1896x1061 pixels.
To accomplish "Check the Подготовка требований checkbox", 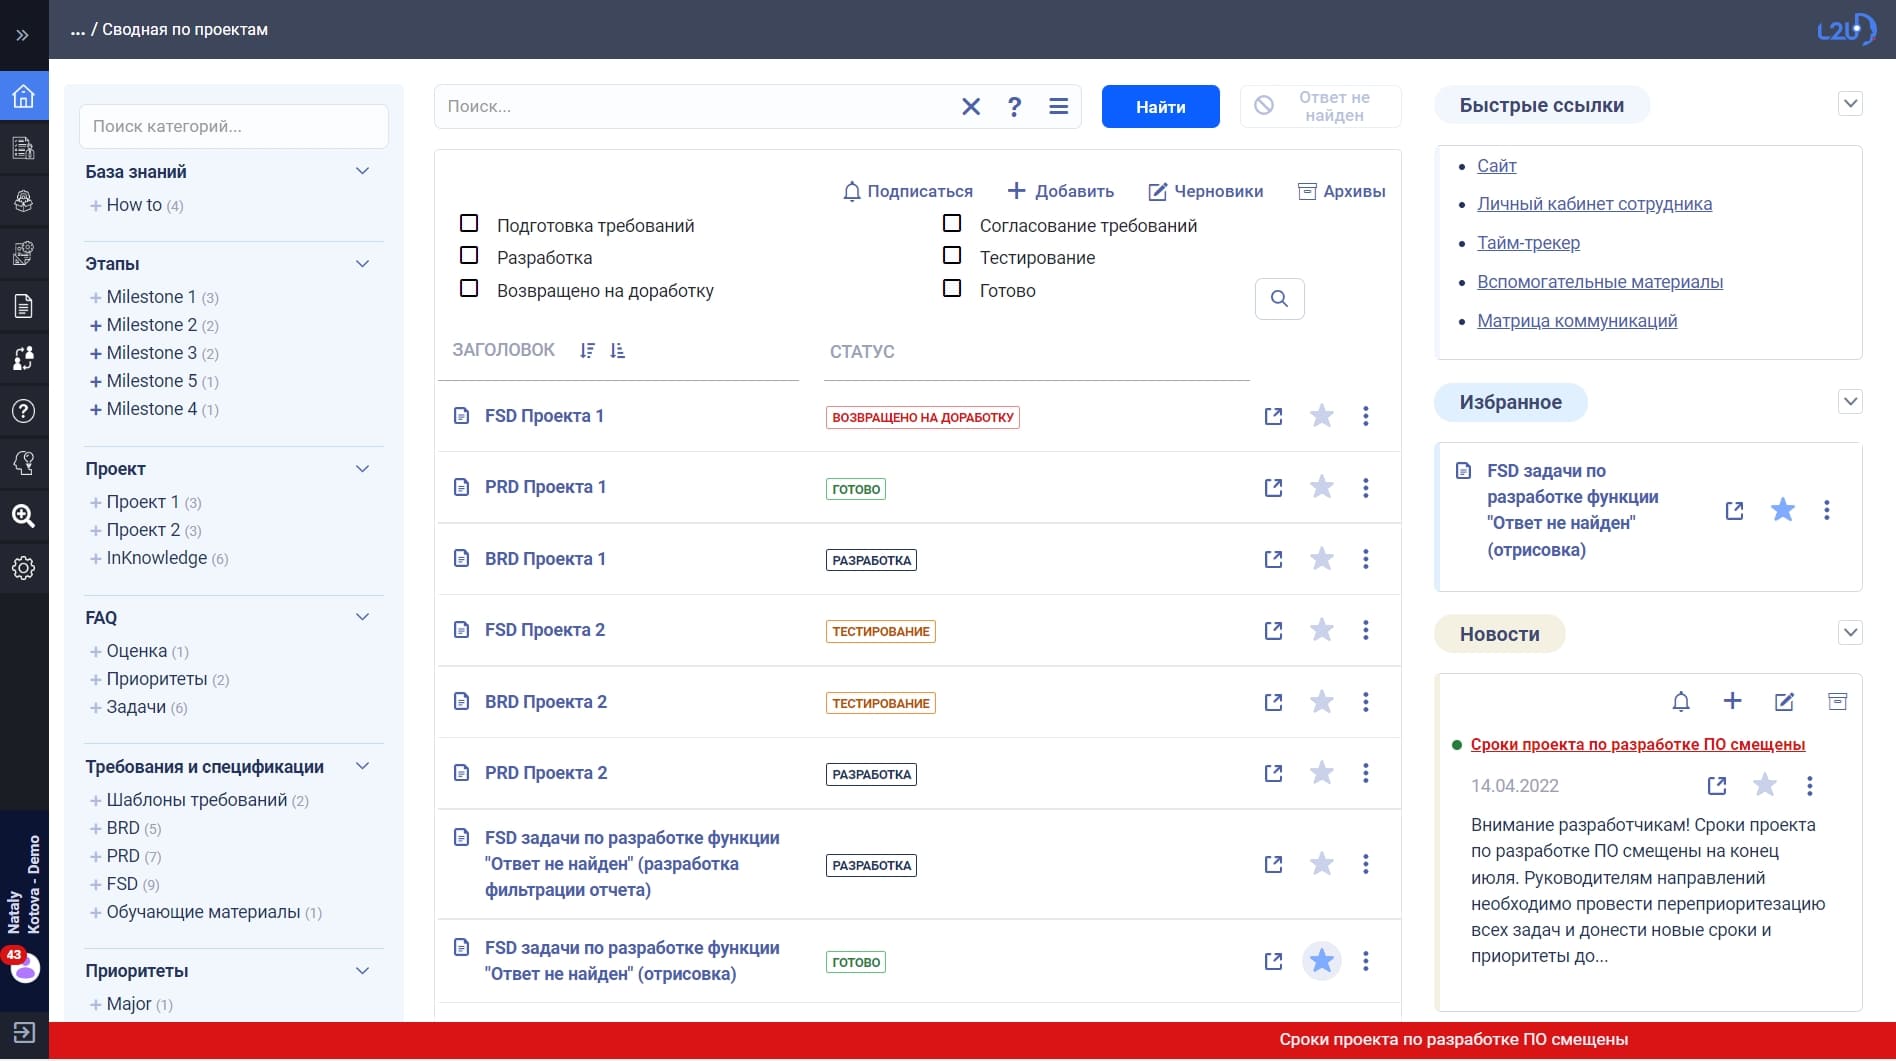I will tap(469, 224).
